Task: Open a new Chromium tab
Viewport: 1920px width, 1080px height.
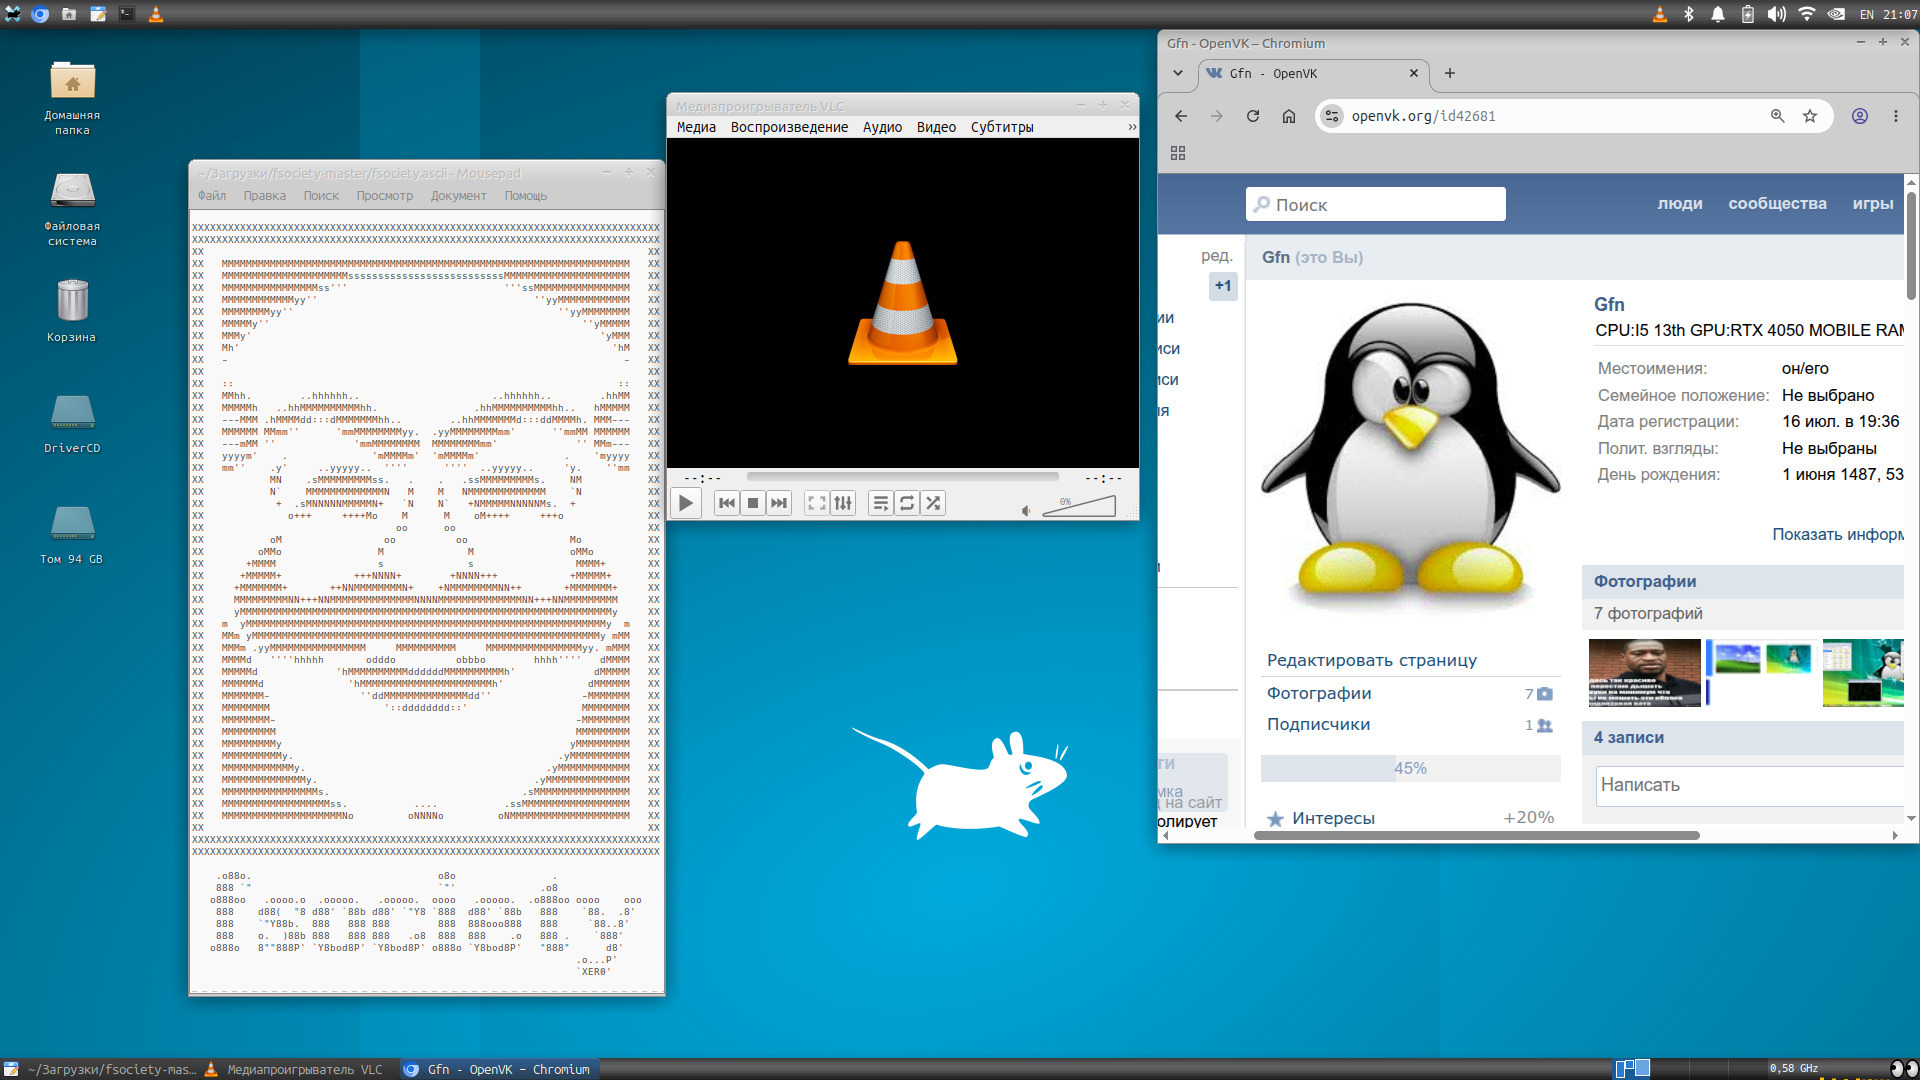Action: click(1450, 73)
